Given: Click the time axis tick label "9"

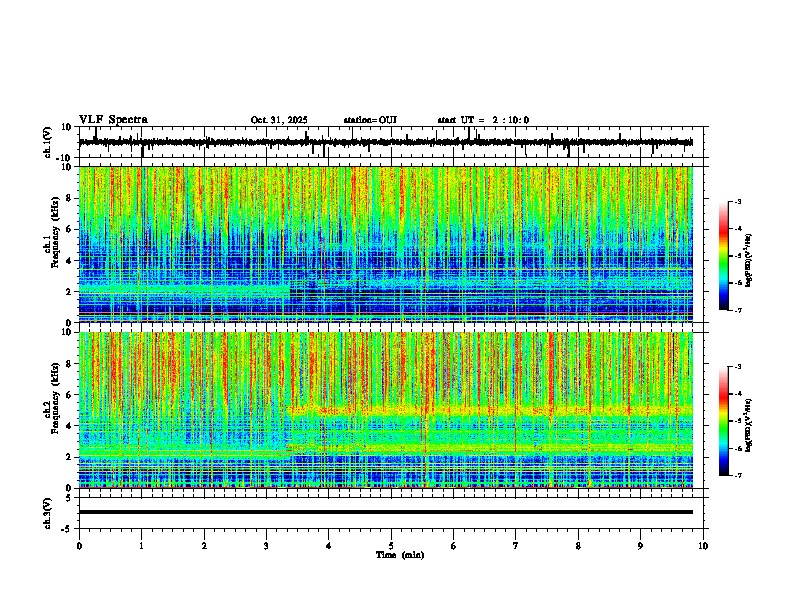Looking at the screenshot, I should [x=640, y=546].
